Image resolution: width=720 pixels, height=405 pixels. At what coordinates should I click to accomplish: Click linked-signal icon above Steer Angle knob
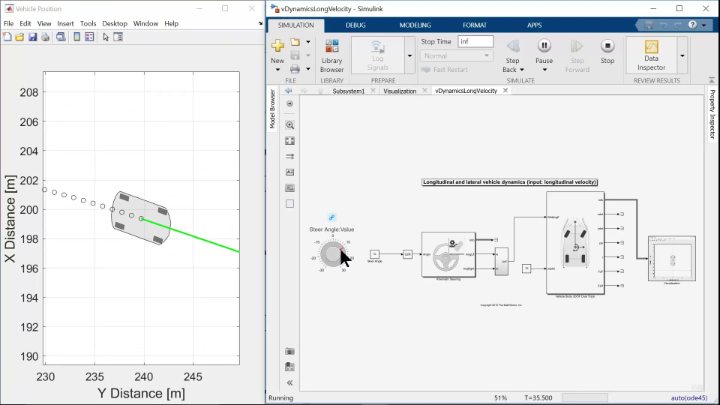332,217
